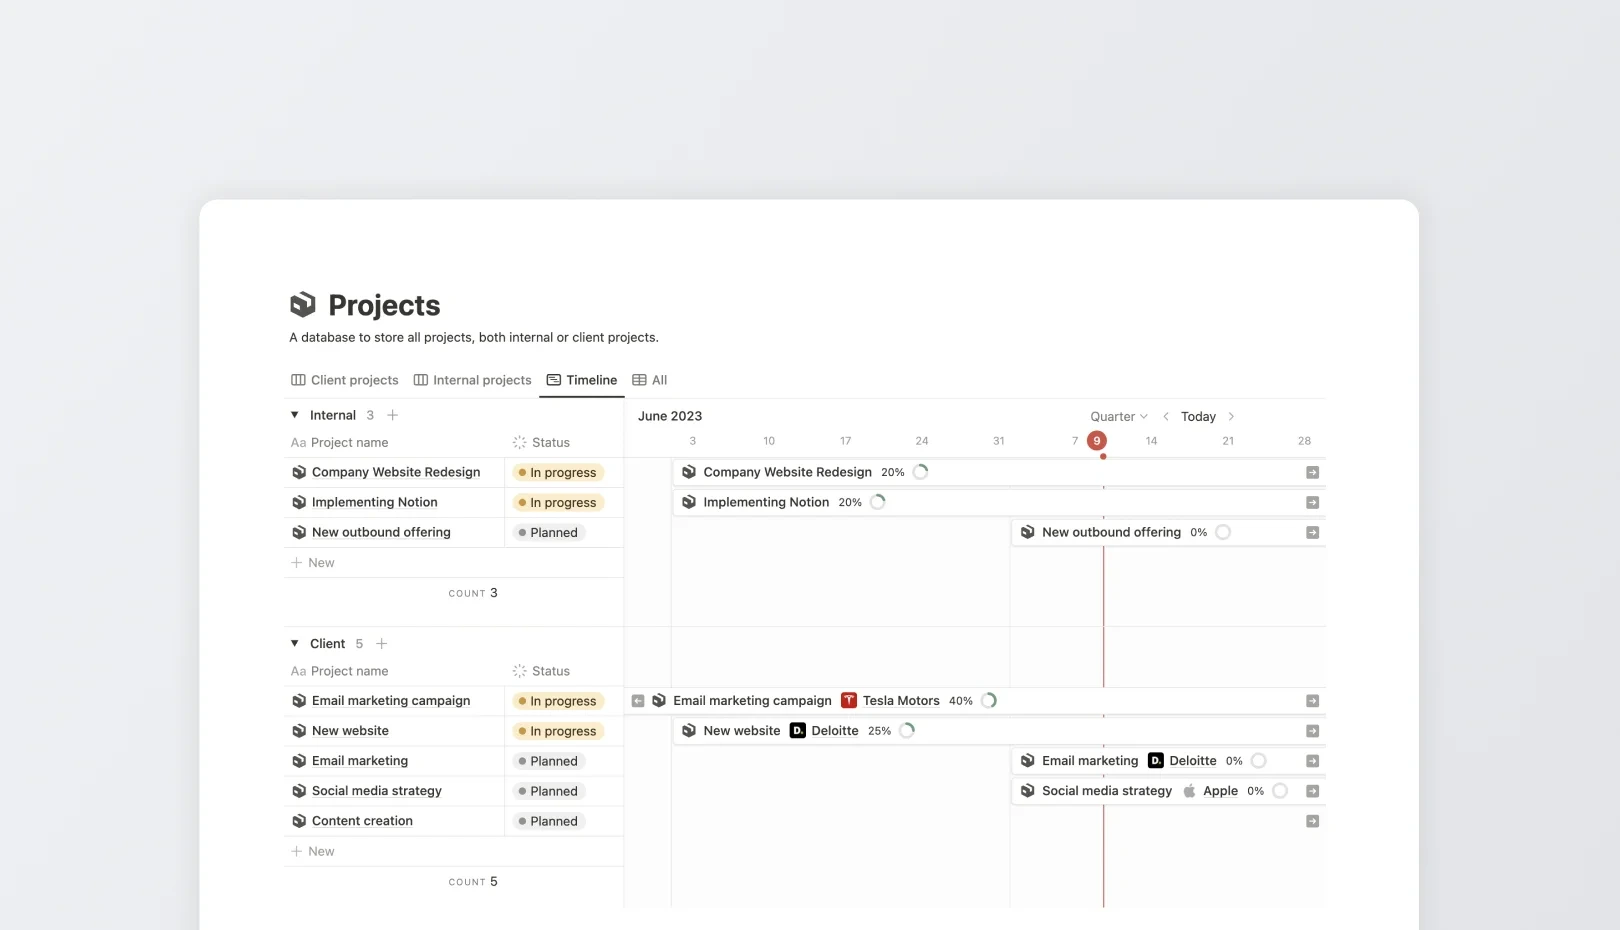Click left arrow on Email marketing campaign bar
This screenshot has height=930, width=1620.
(x=638, y=701)
